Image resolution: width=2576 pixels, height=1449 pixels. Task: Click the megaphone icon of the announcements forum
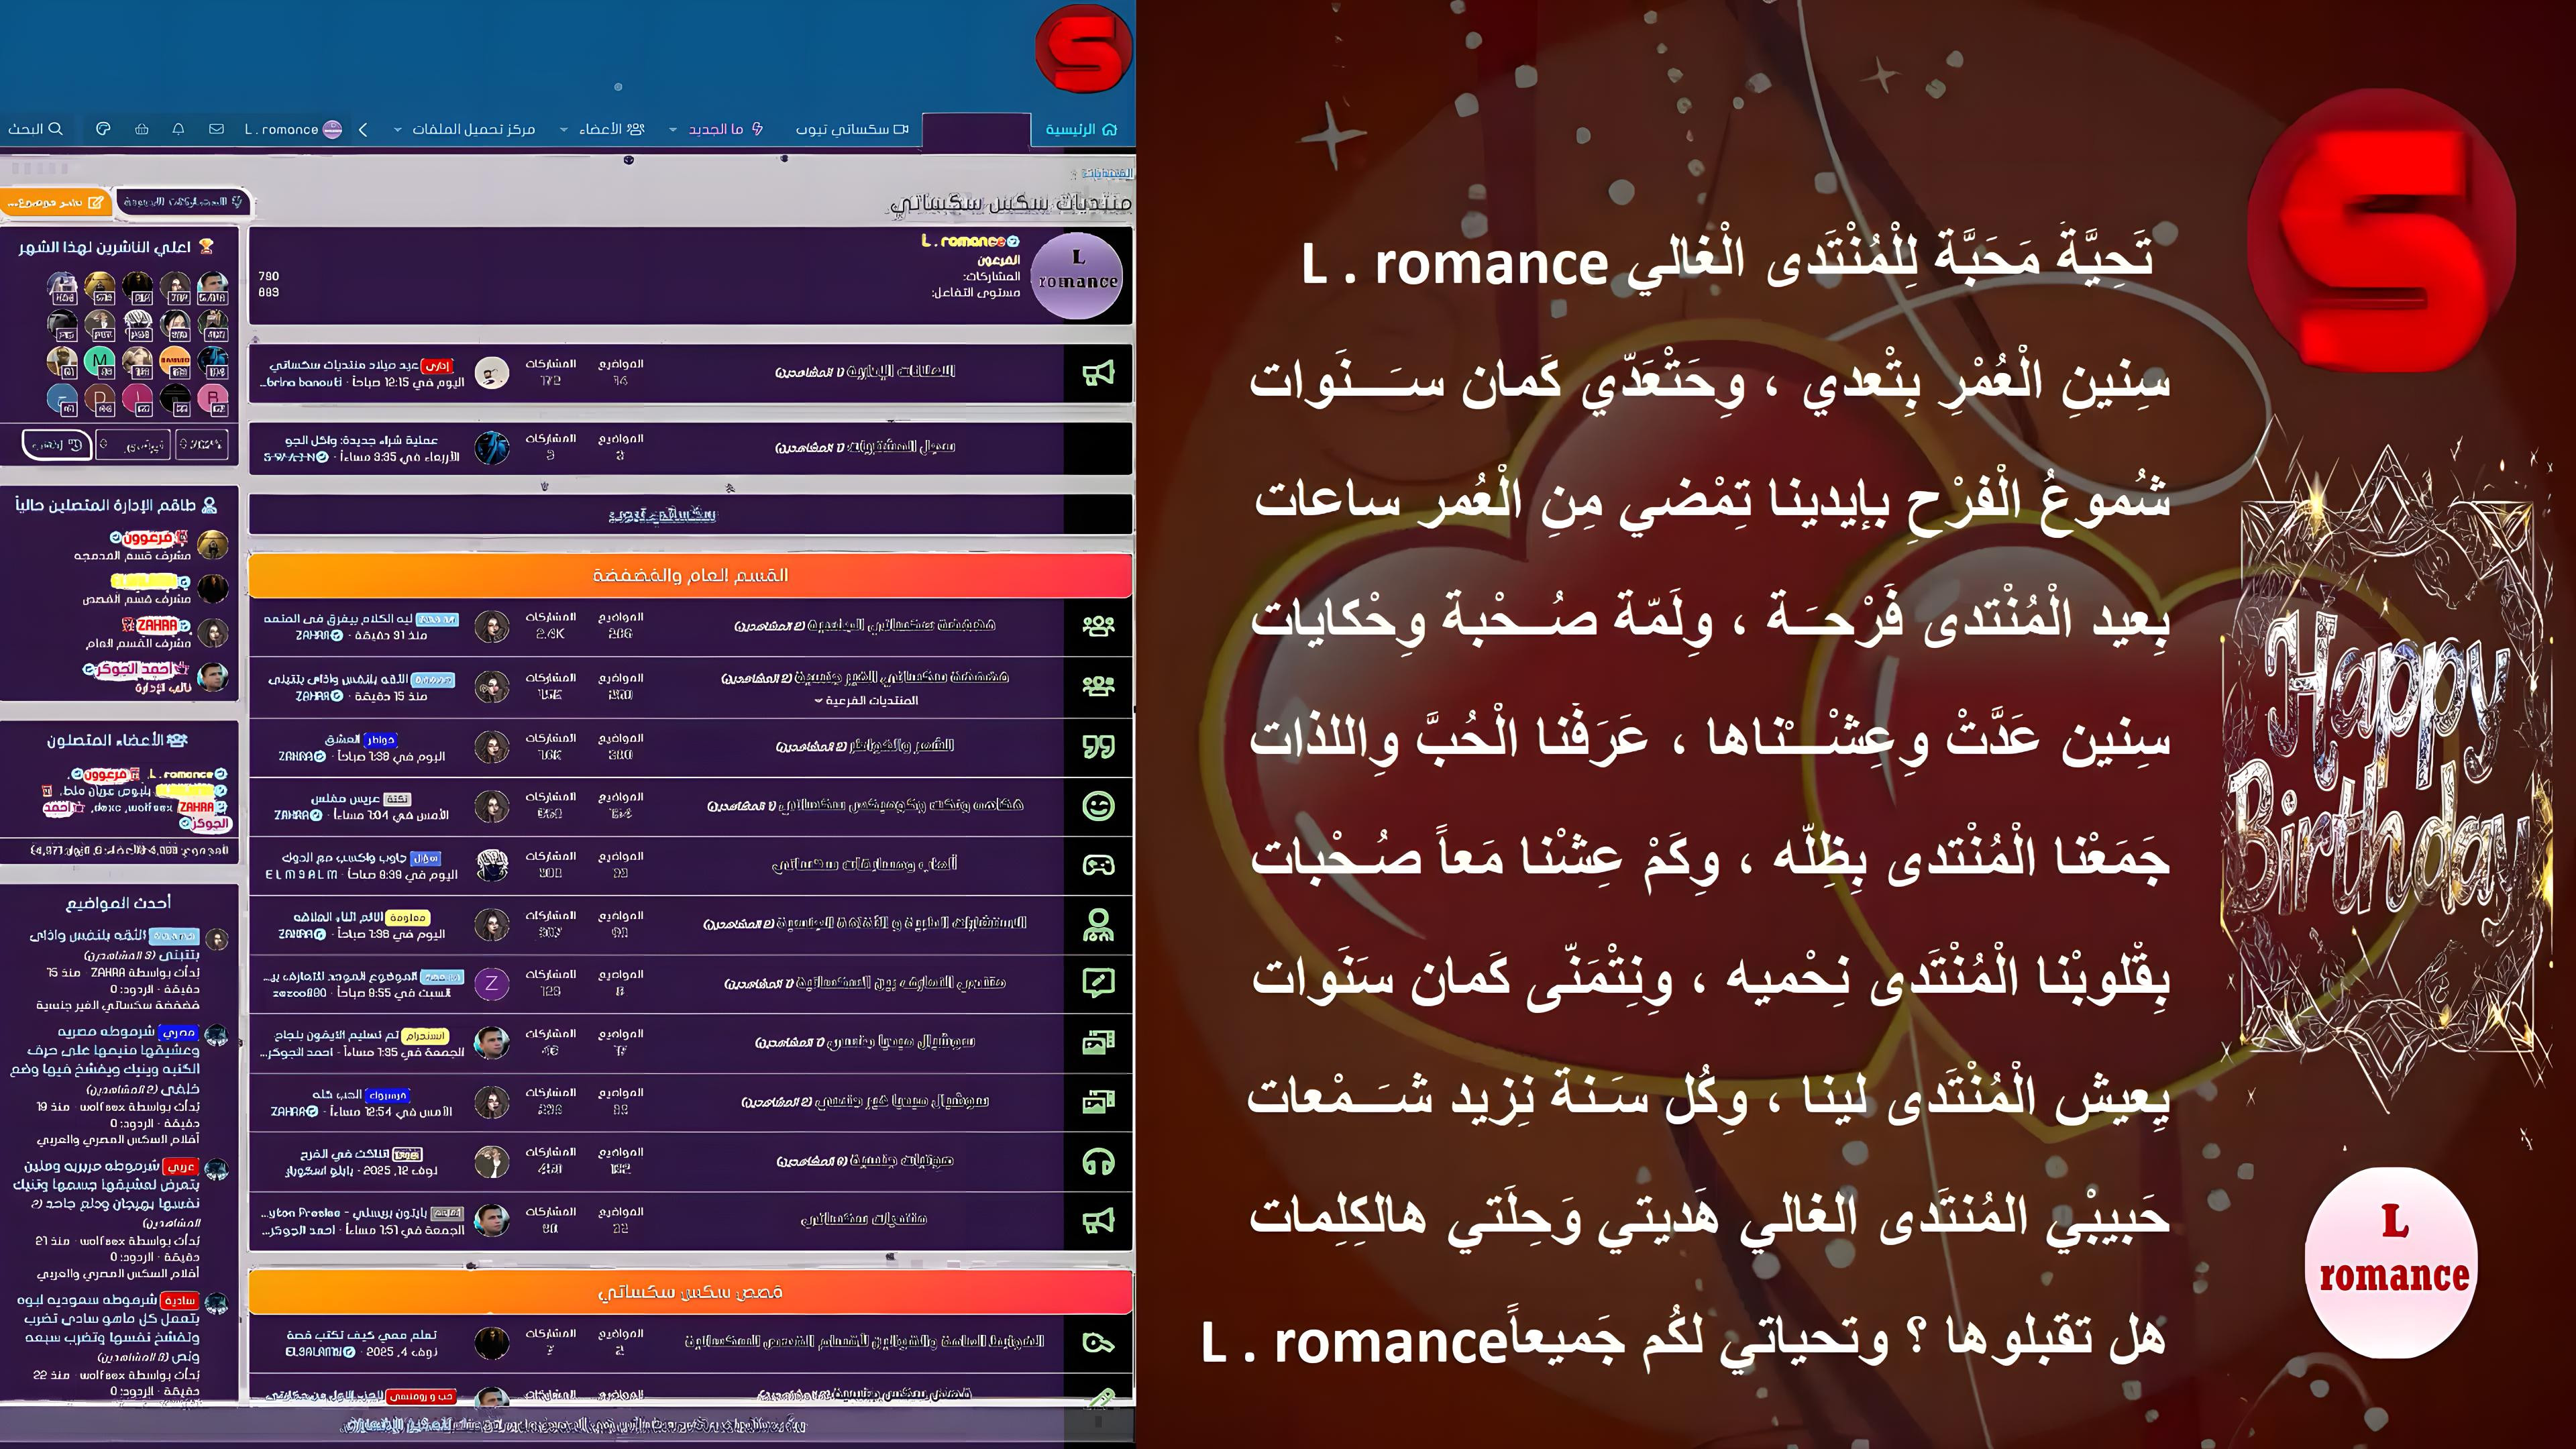(1098, 373)
